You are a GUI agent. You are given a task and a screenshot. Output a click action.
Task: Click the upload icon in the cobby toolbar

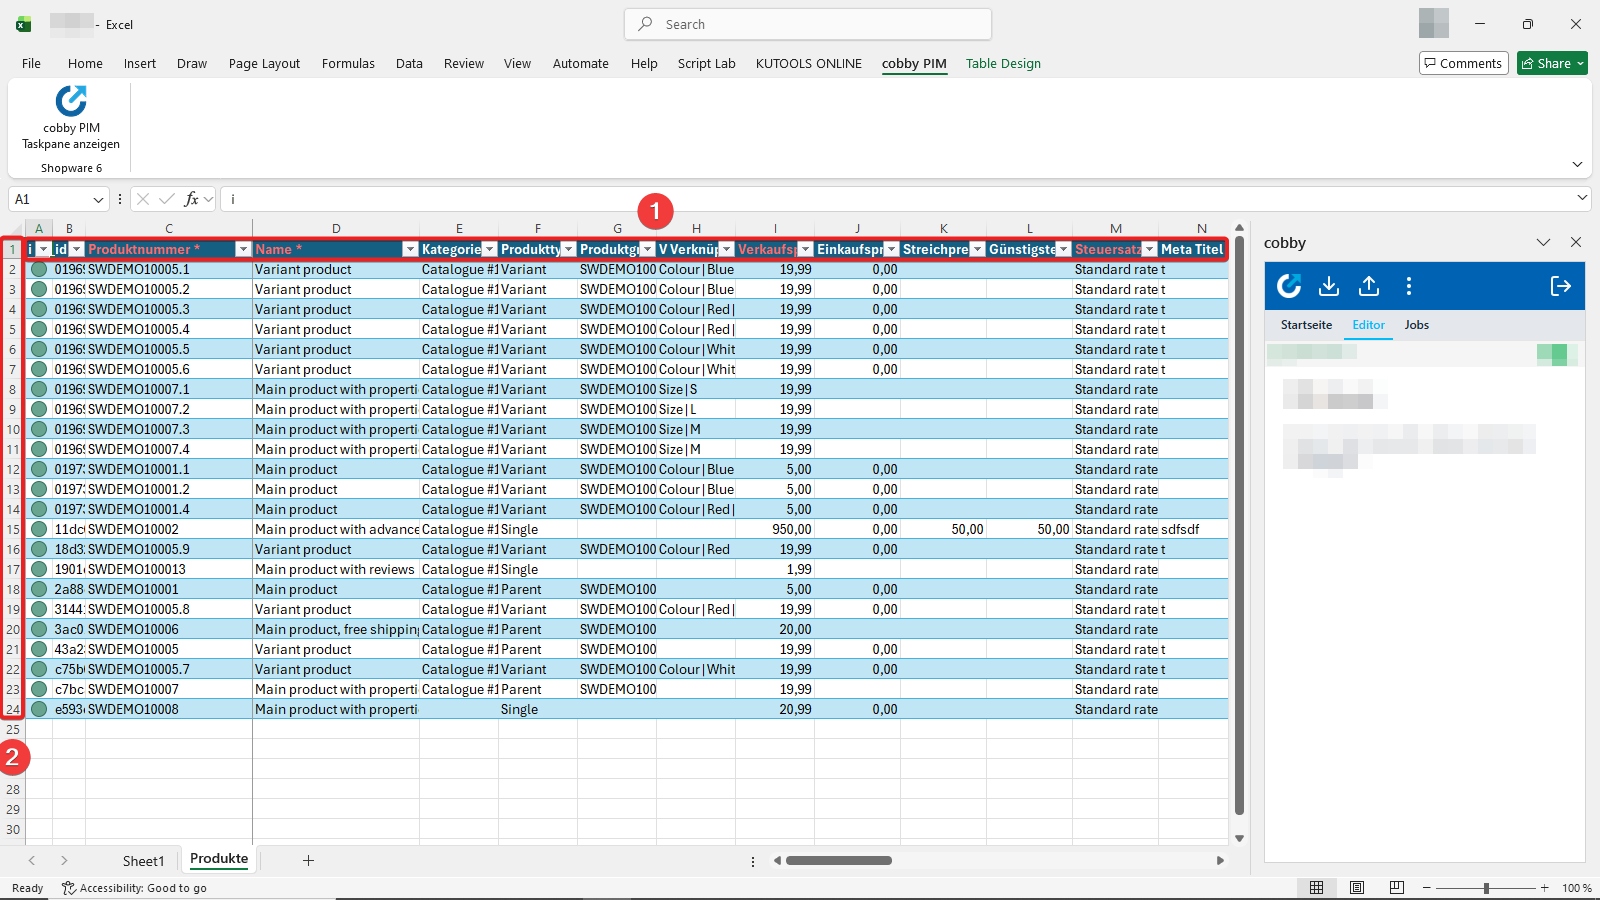(x=1368, y=286)
